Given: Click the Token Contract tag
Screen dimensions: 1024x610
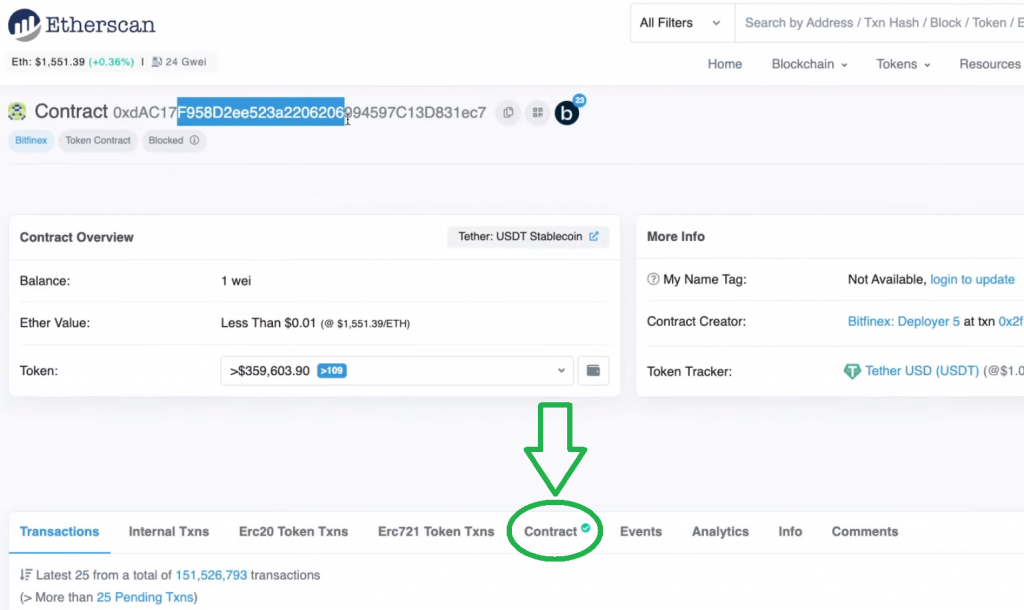Looking at the screenshot, I should coord(98,140).
